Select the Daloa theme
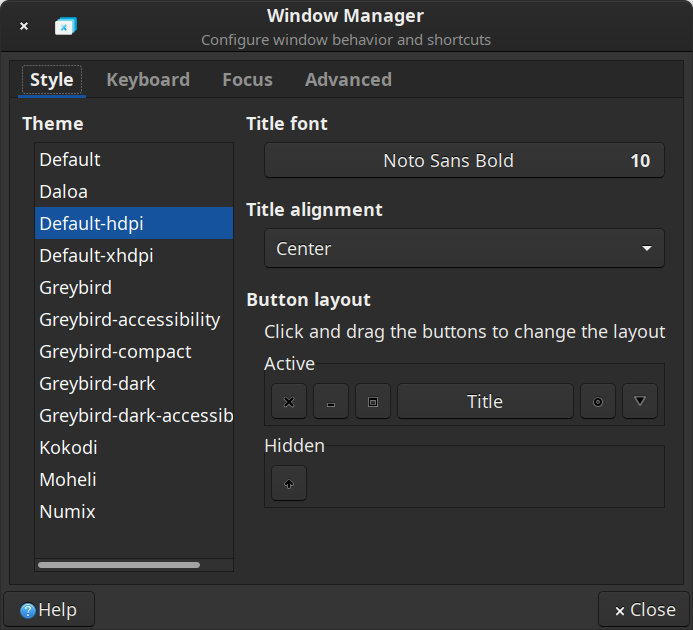Viewport: 693px width, 630px height. pos(64,192)
